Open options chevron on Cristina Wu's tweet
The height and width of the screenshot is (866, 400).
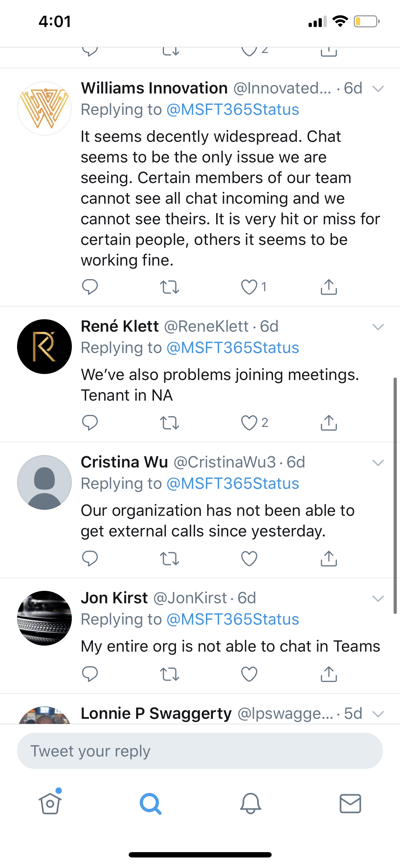378,462
